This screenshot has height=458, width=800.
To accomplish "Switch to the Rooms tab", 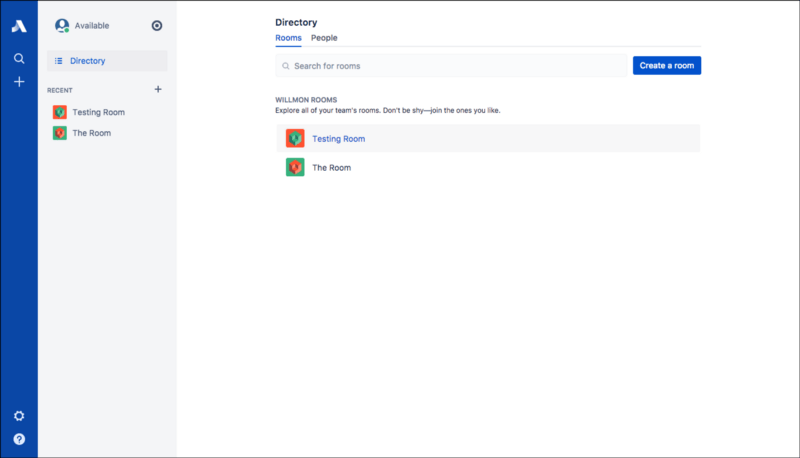I will (x=288, y=38).
